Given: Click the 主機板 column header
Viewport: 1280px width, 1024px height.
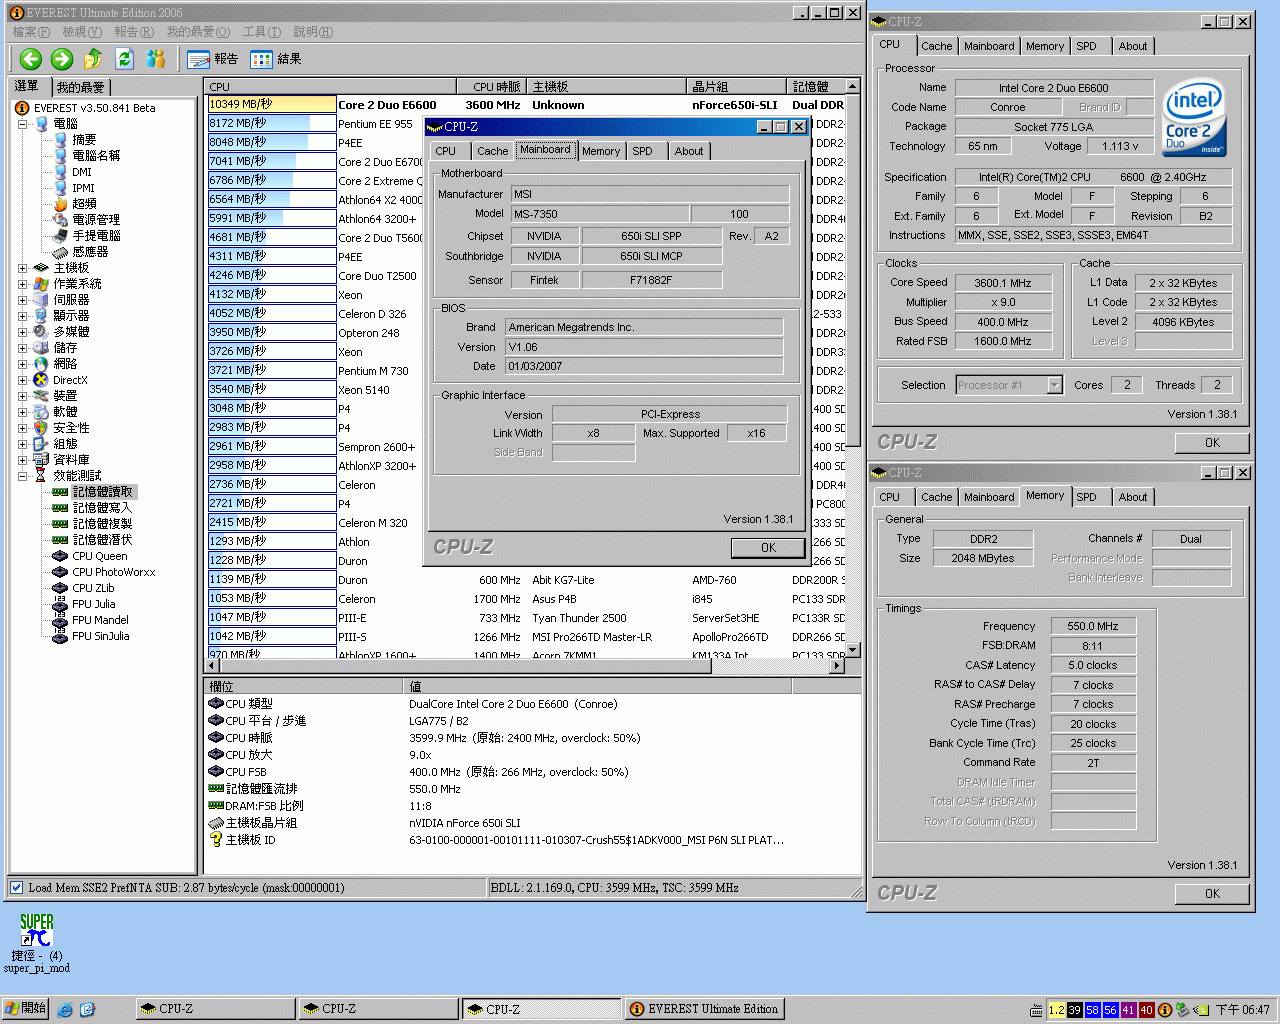Looking at the screenshot, I should (607, 87).
